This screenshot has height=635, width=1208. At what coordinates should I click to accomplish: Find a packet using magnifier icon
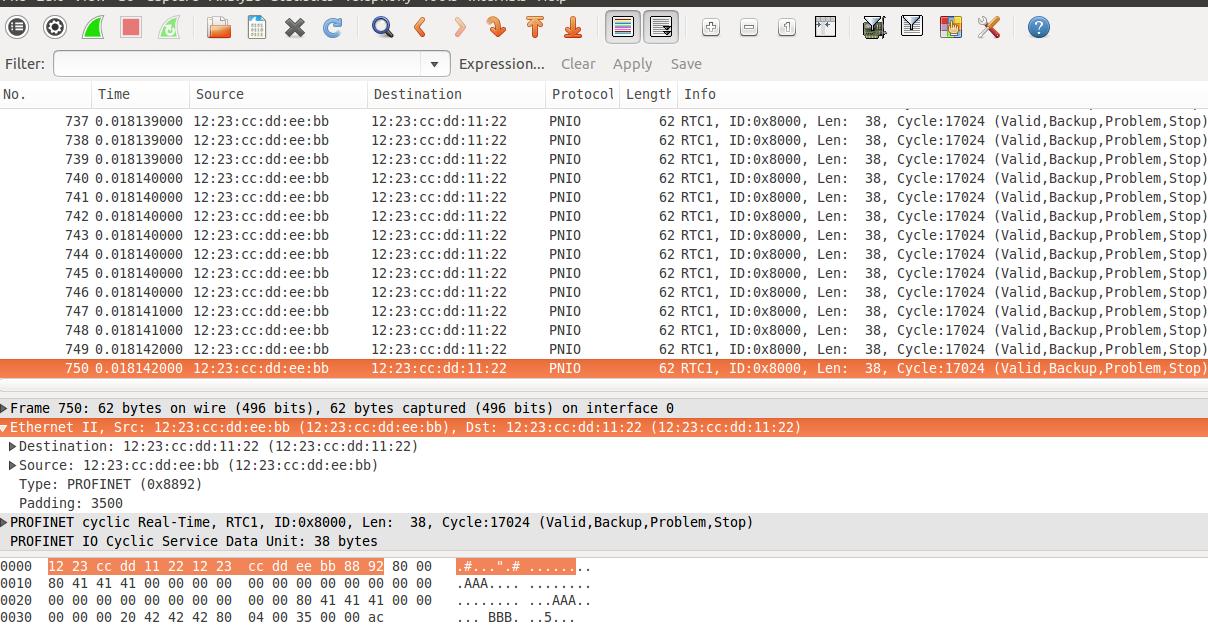382,27
